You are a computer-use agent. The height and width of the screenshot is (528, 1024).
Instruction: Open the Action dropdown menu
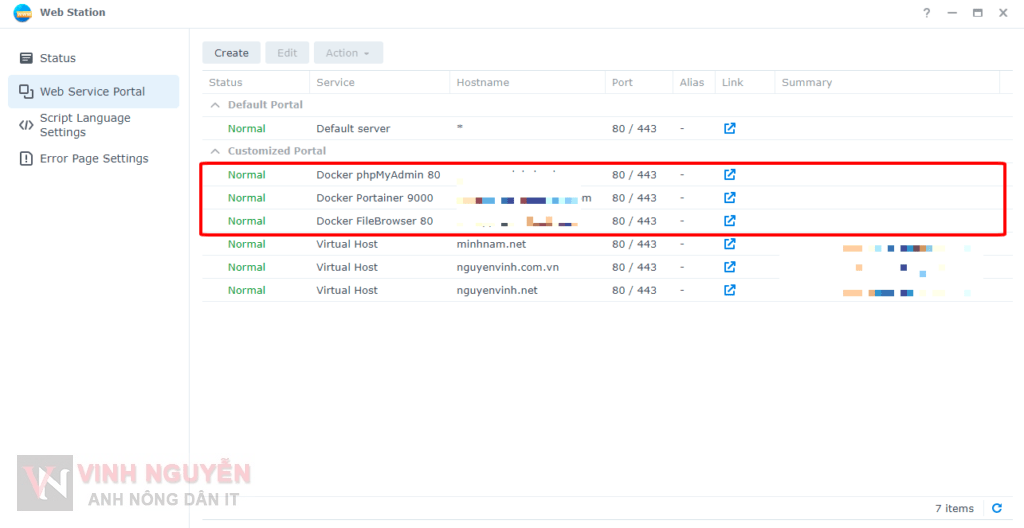[347, 53]
